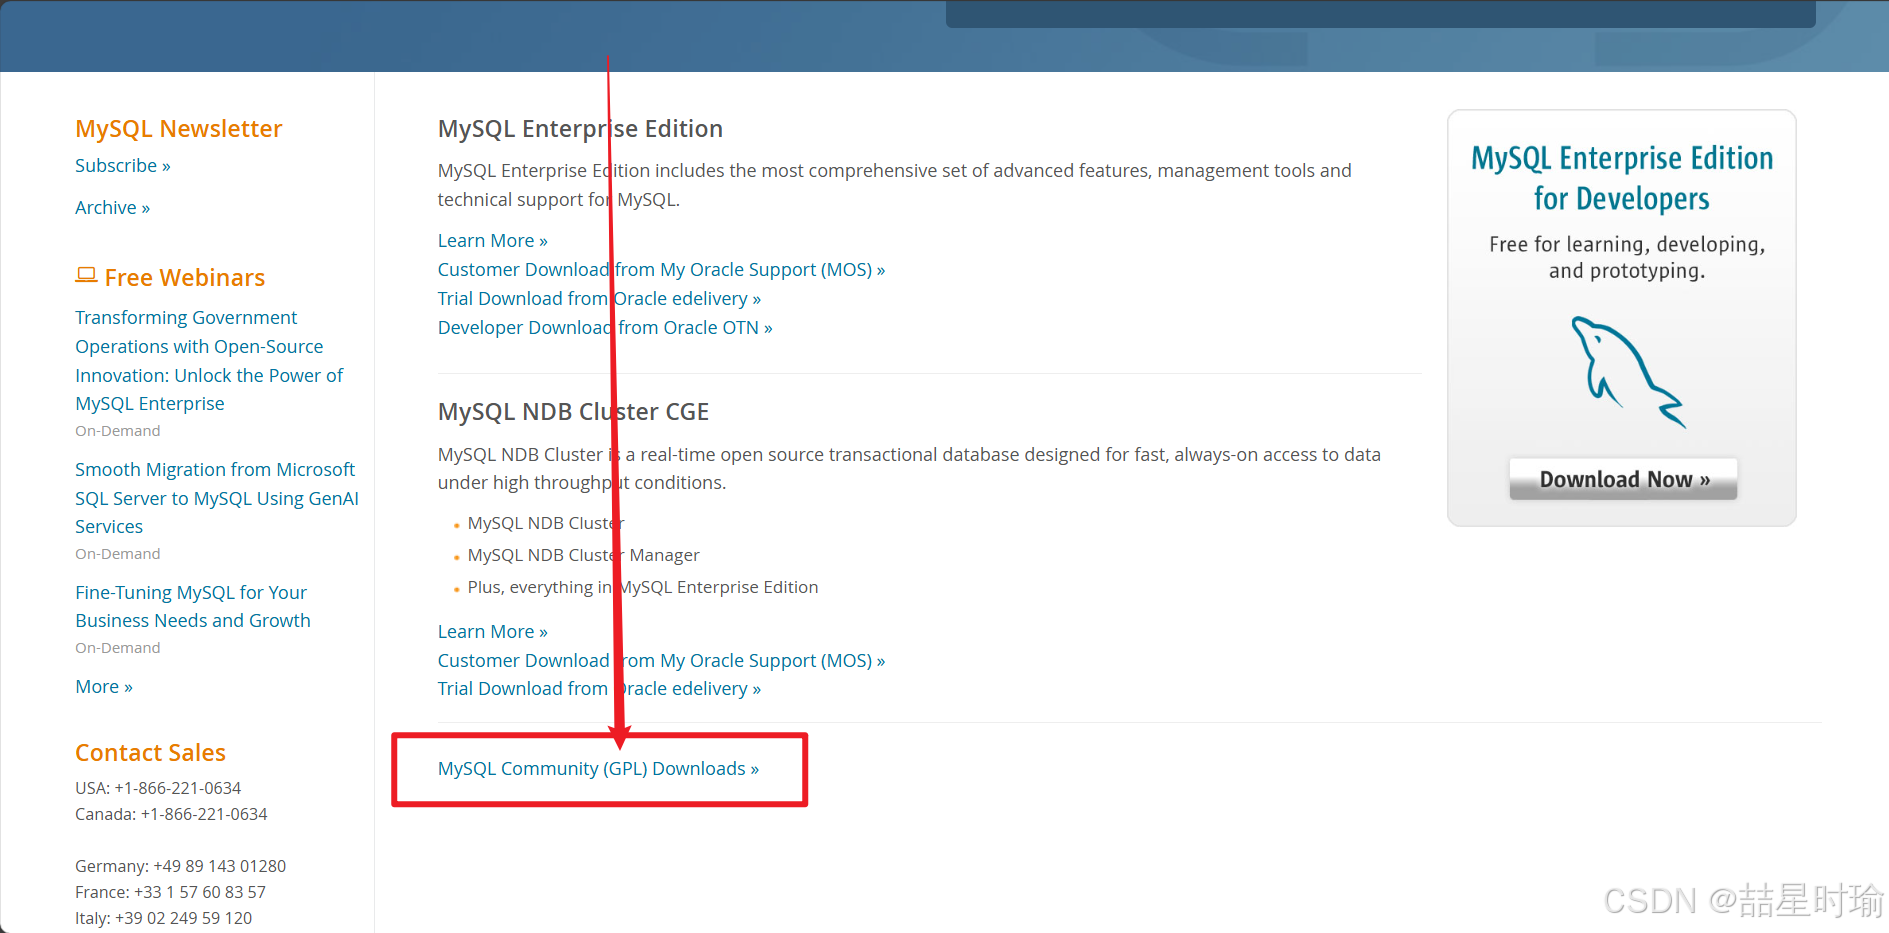Viewport: 1889px width, 933px height.
Task: Click the MySQL NDB Cluster Manager bullet
Action: 584,556
